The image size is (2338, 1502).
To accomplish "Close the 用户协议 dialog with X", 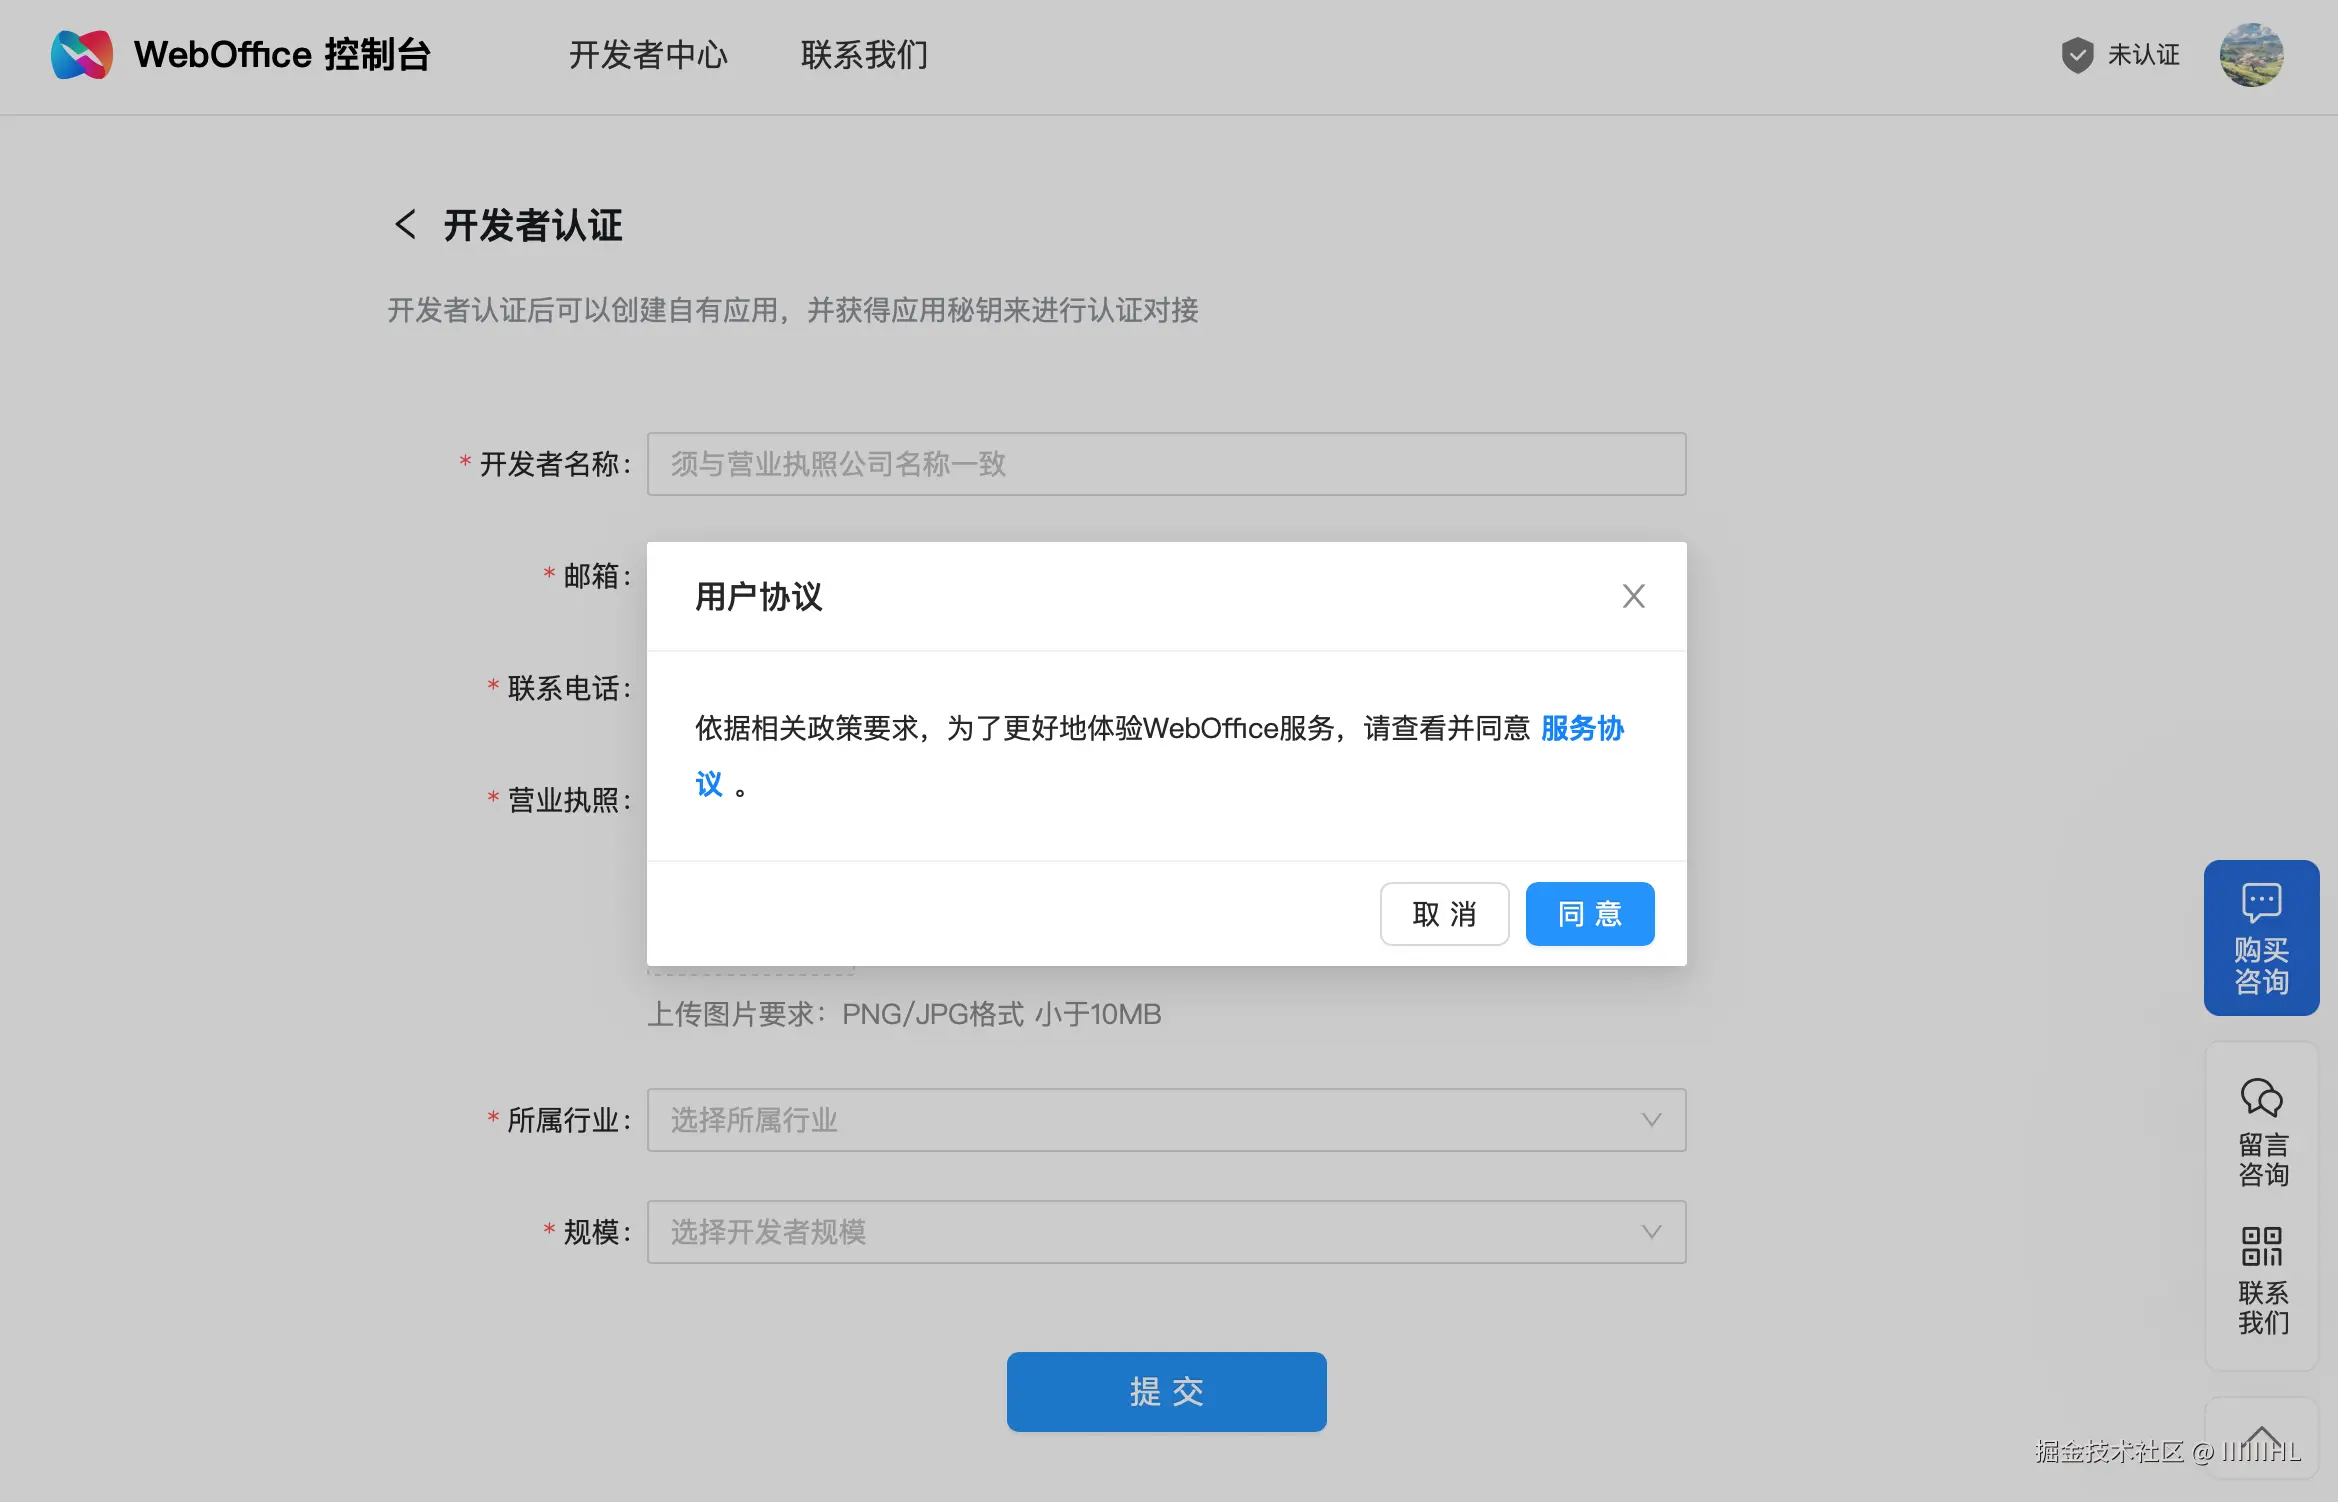I will [x=1633, y=596].
